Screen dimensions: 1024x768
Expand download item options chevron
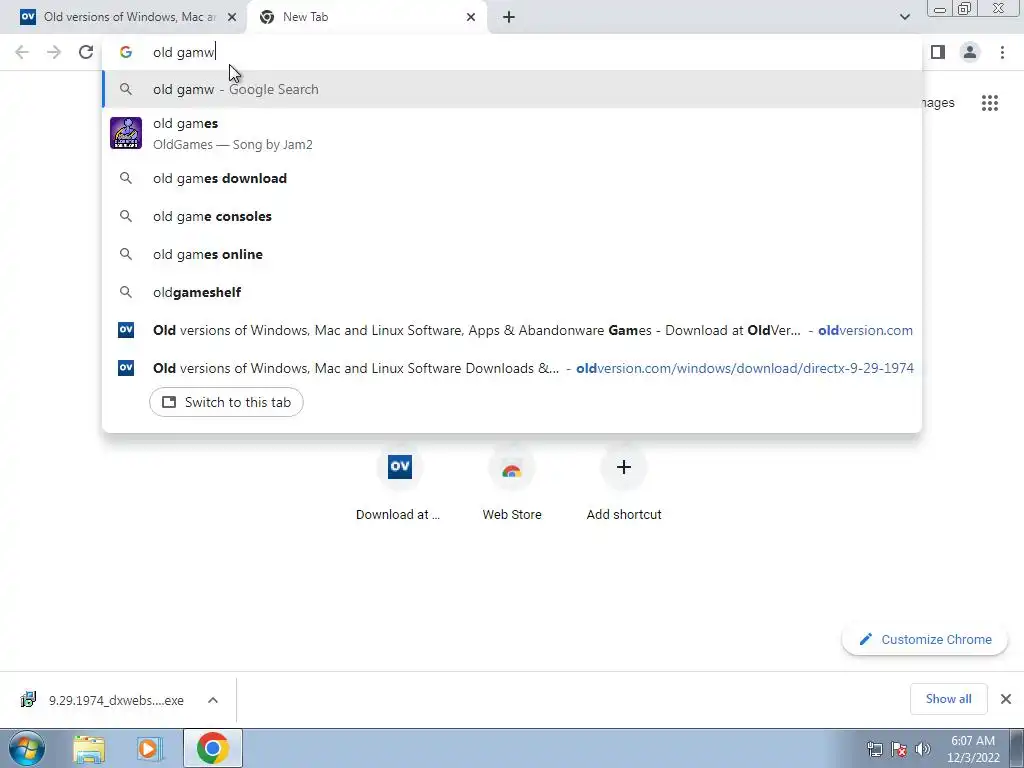pyautogui.click(x=213, y=700)
